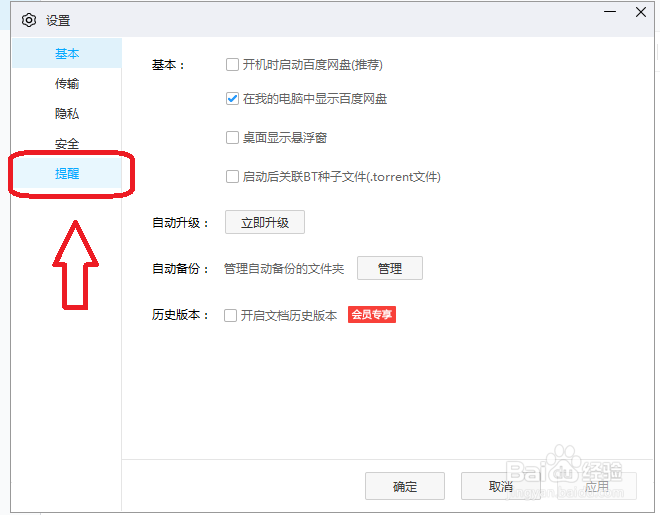Screen dimensions: 660x515
Task: Enable 开机时启动百度网盘 checkbox
Action: tap(232, 65)
